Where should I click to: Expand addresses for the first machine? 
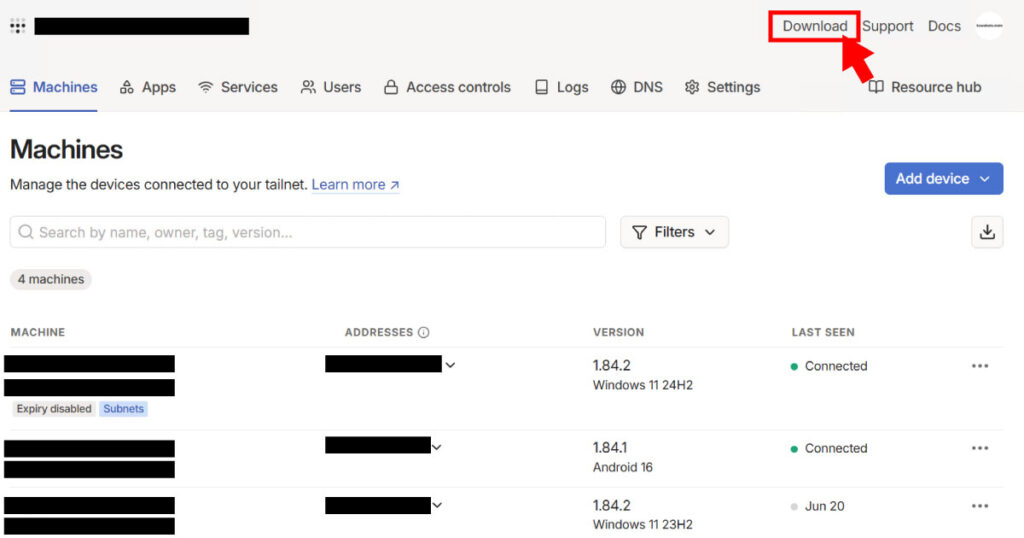coord(450,365)
